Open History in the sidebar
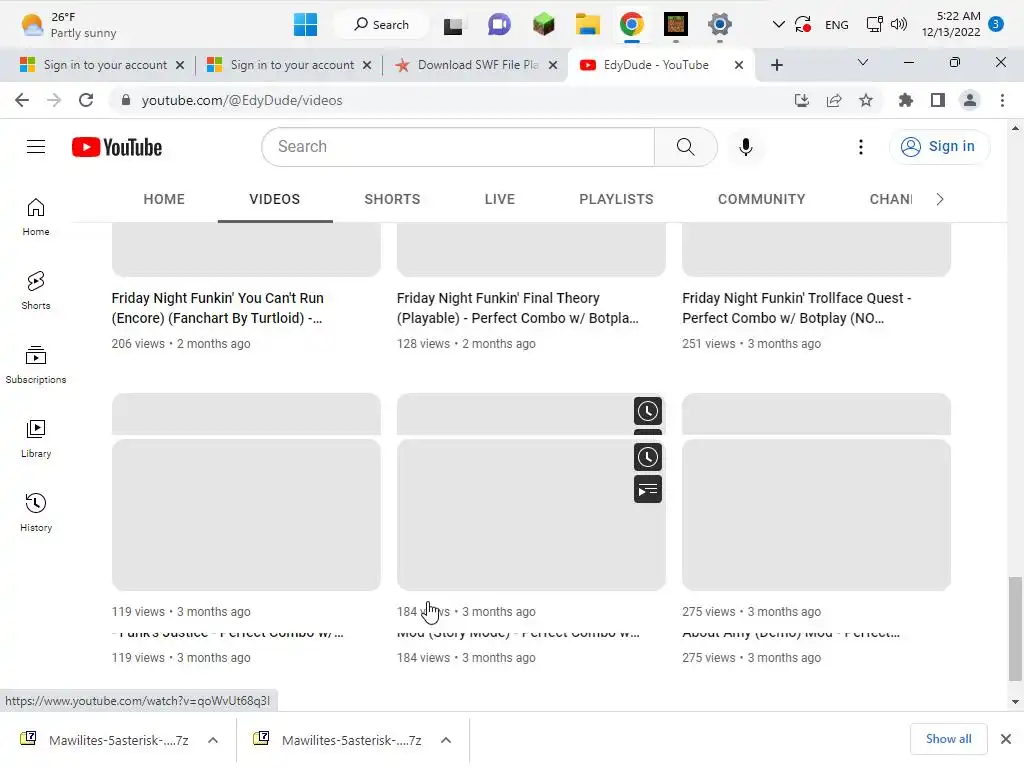The image size is (1024, 768). click(36, 513)
